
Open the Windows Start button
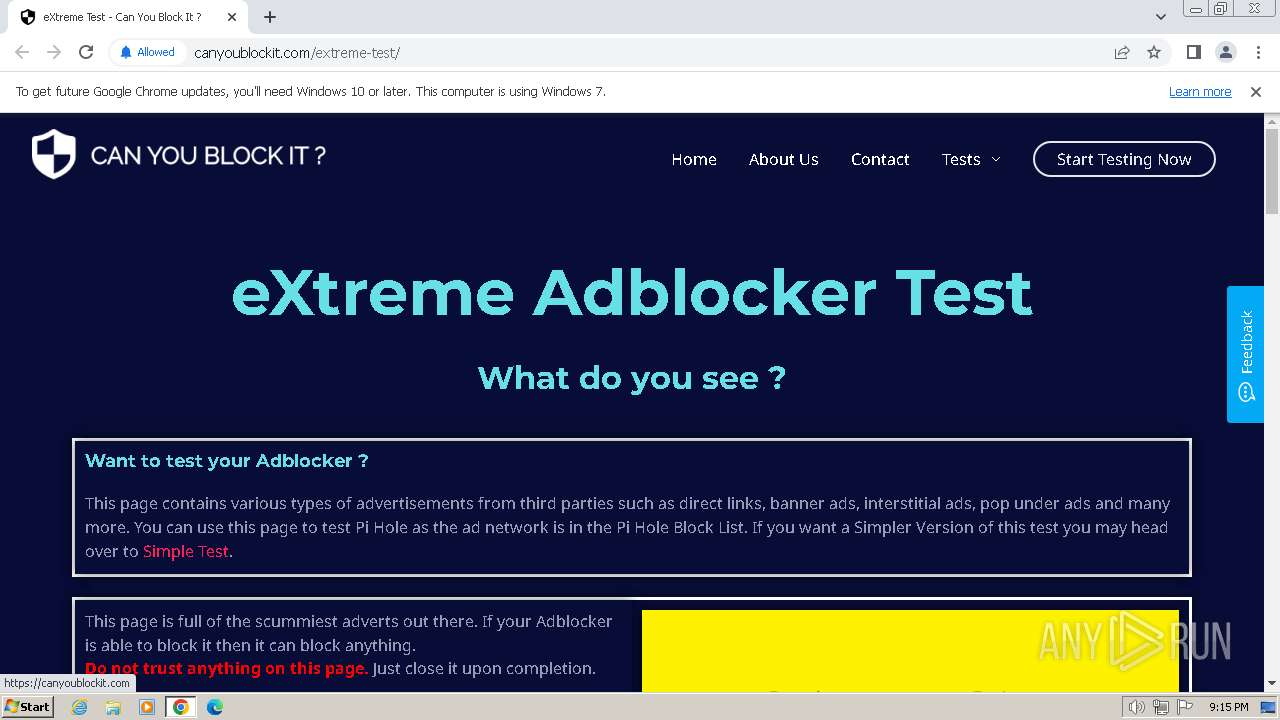(27, 706)
